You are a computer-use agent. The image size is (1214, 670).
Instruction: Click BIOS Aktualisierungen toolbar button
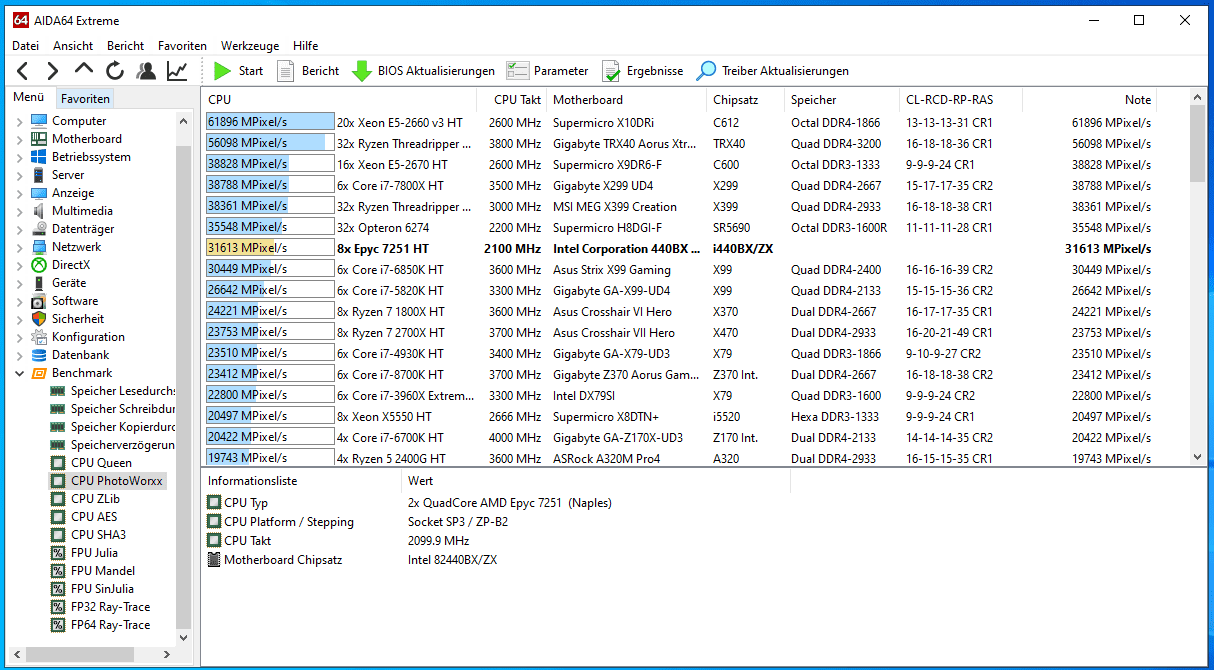[424, 71]
